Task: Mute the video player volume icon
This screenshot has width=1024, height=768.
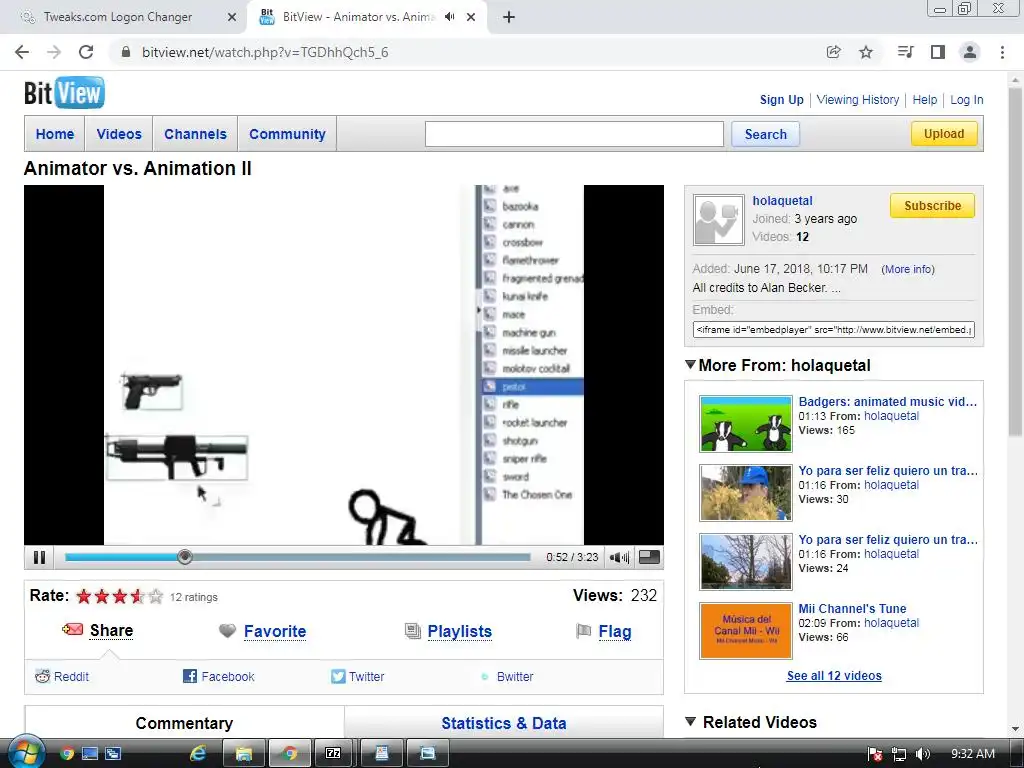Action: tap(619, 557)
